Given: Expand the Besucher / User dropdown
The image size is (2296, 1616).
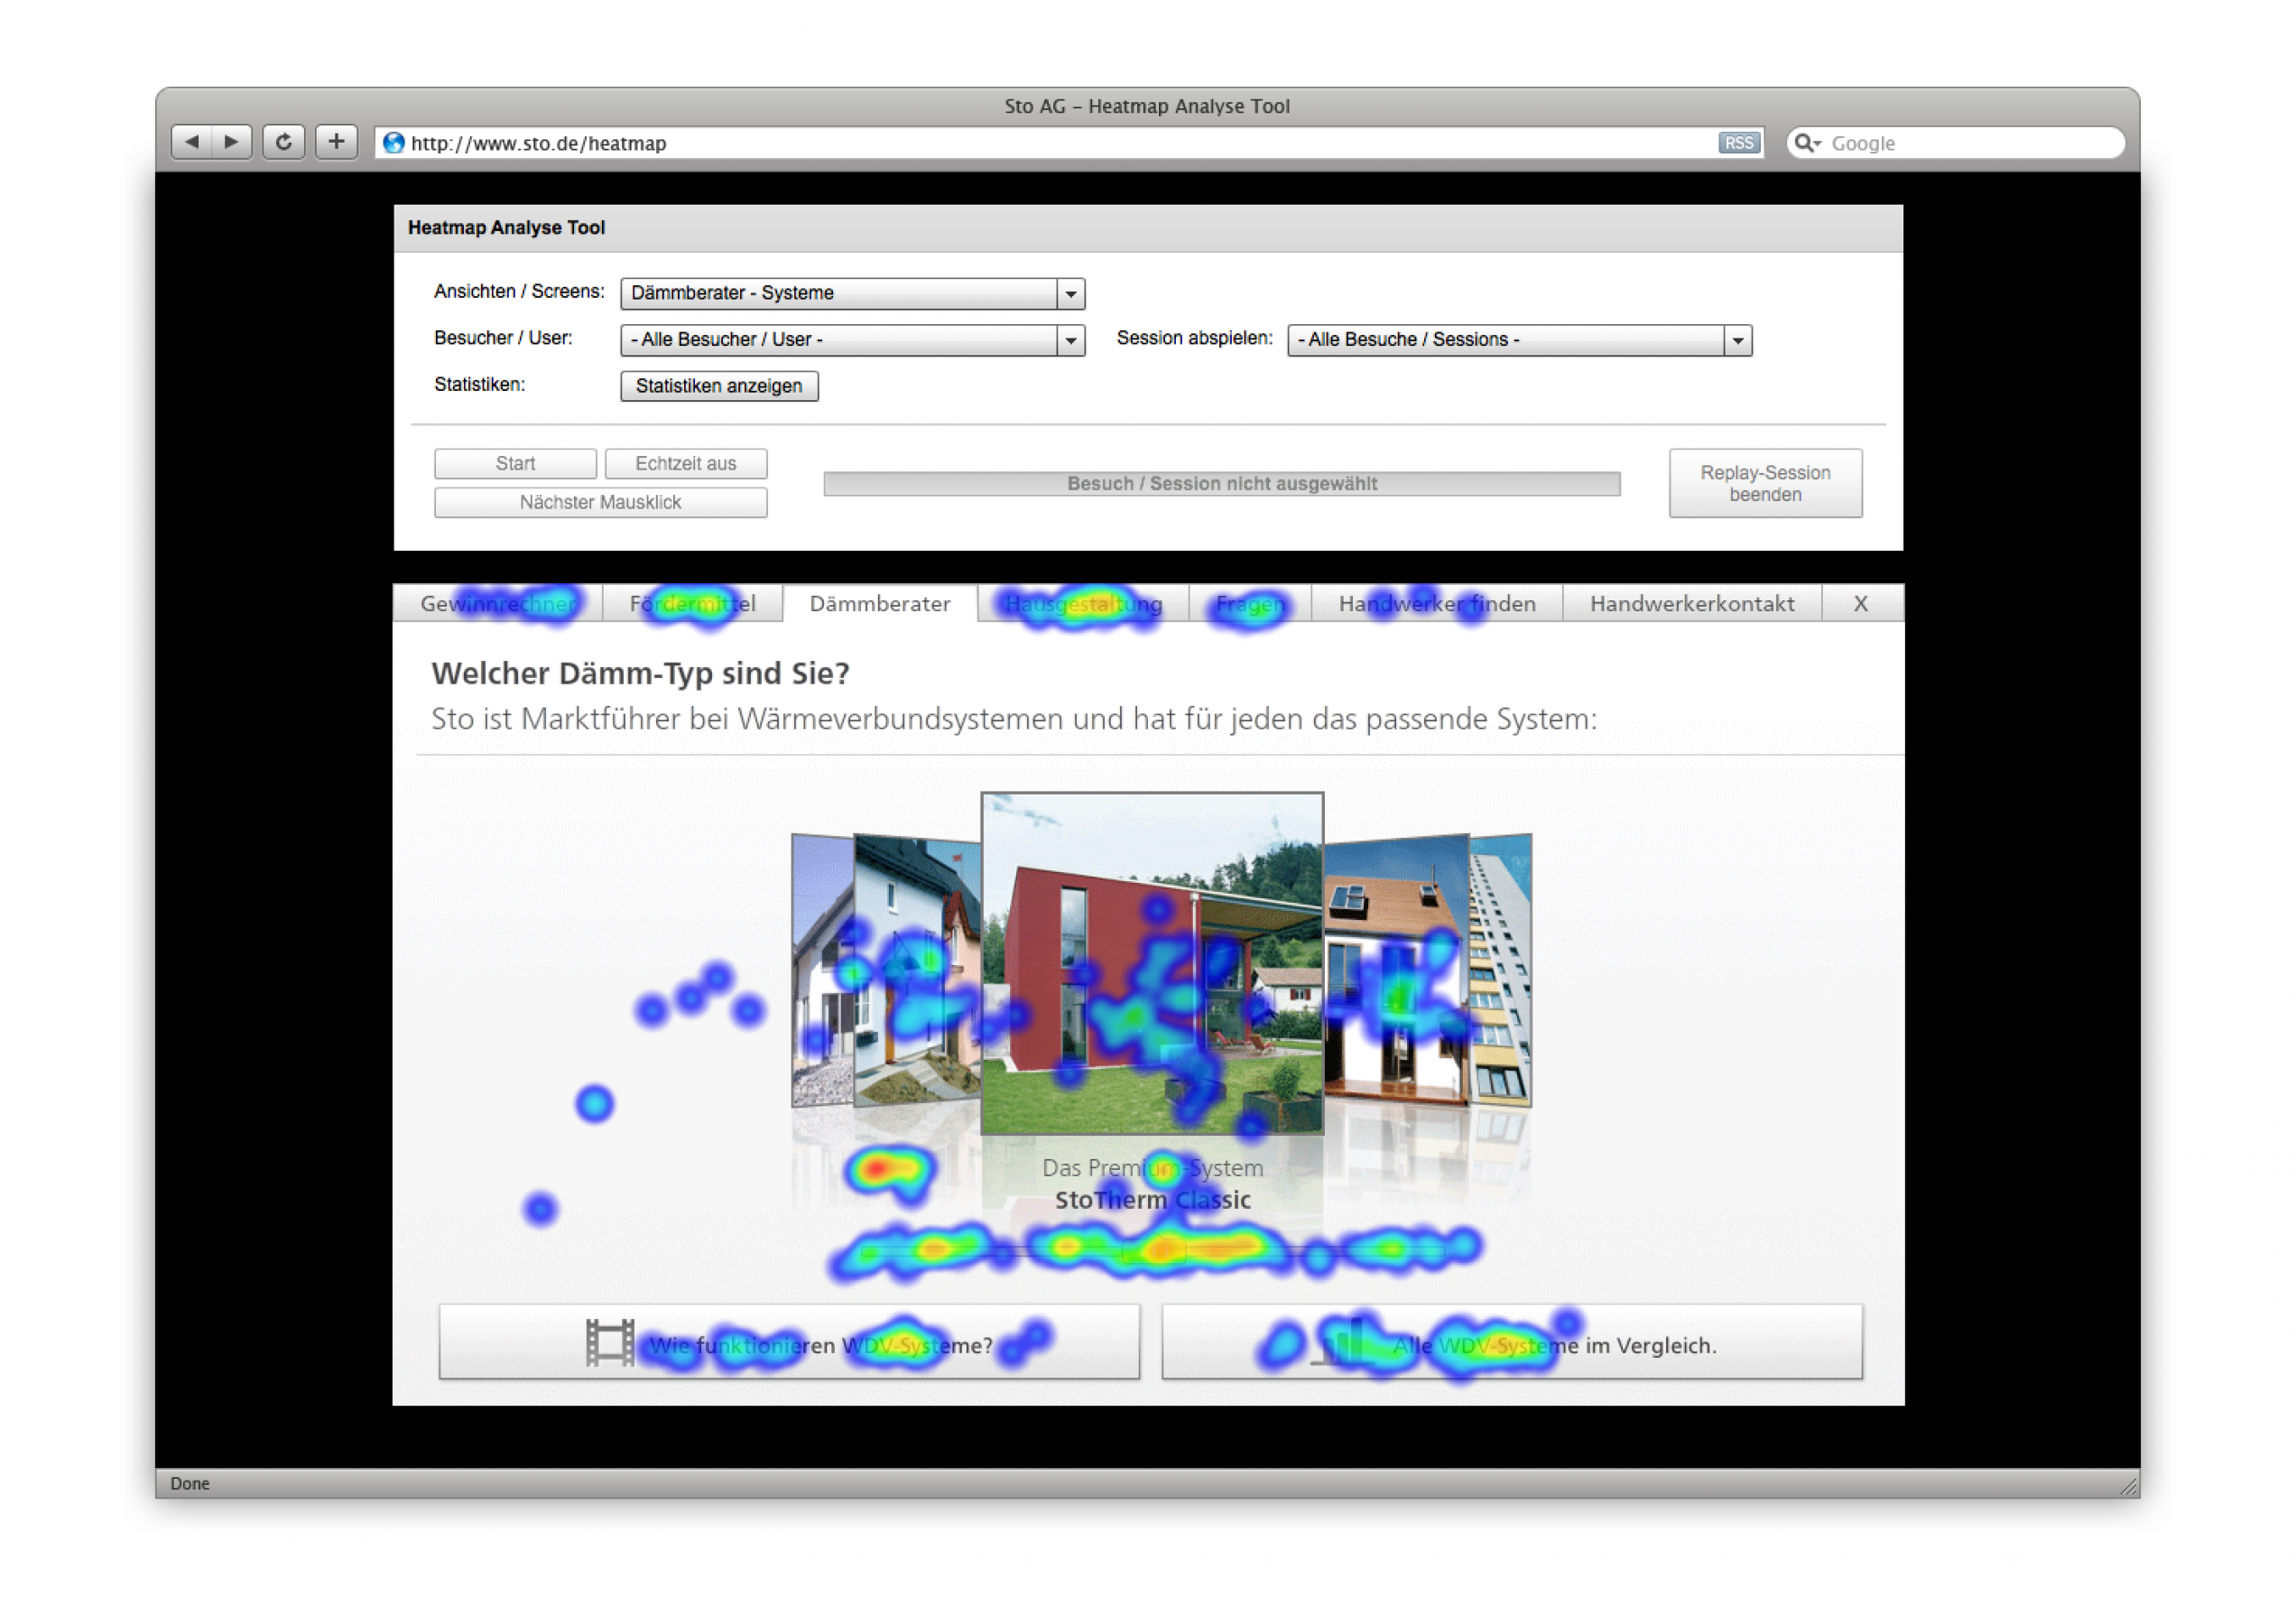Looking at the screenshot, I should (x=852, y=340).
